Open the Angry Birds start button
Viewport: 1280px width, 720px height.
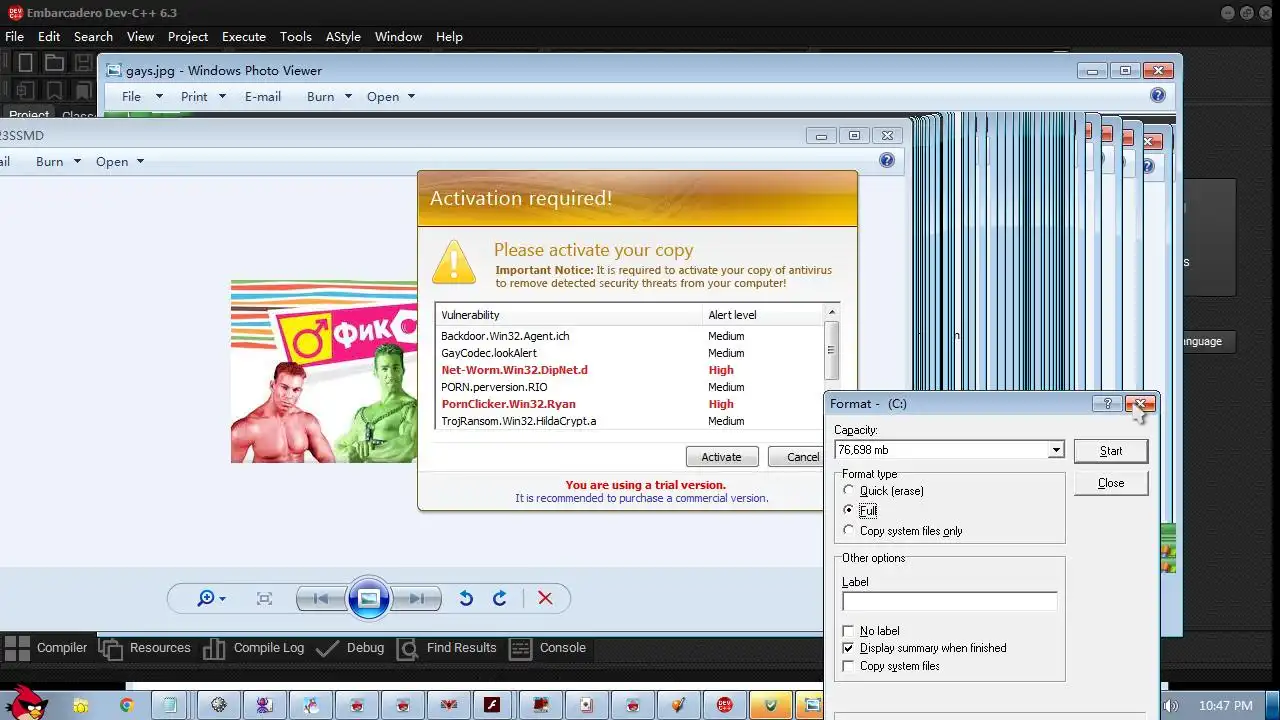pos(25,703)
